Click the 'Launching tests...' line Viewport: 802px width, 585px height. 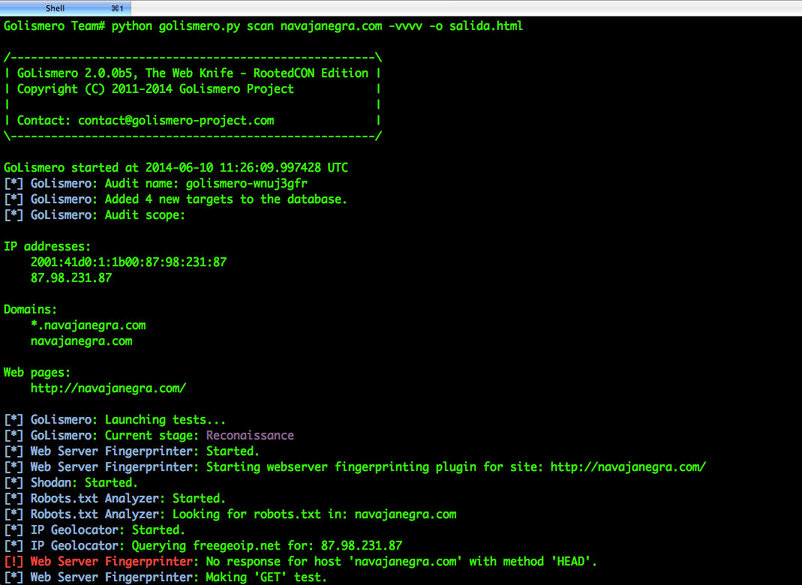(x=115, y=420)
